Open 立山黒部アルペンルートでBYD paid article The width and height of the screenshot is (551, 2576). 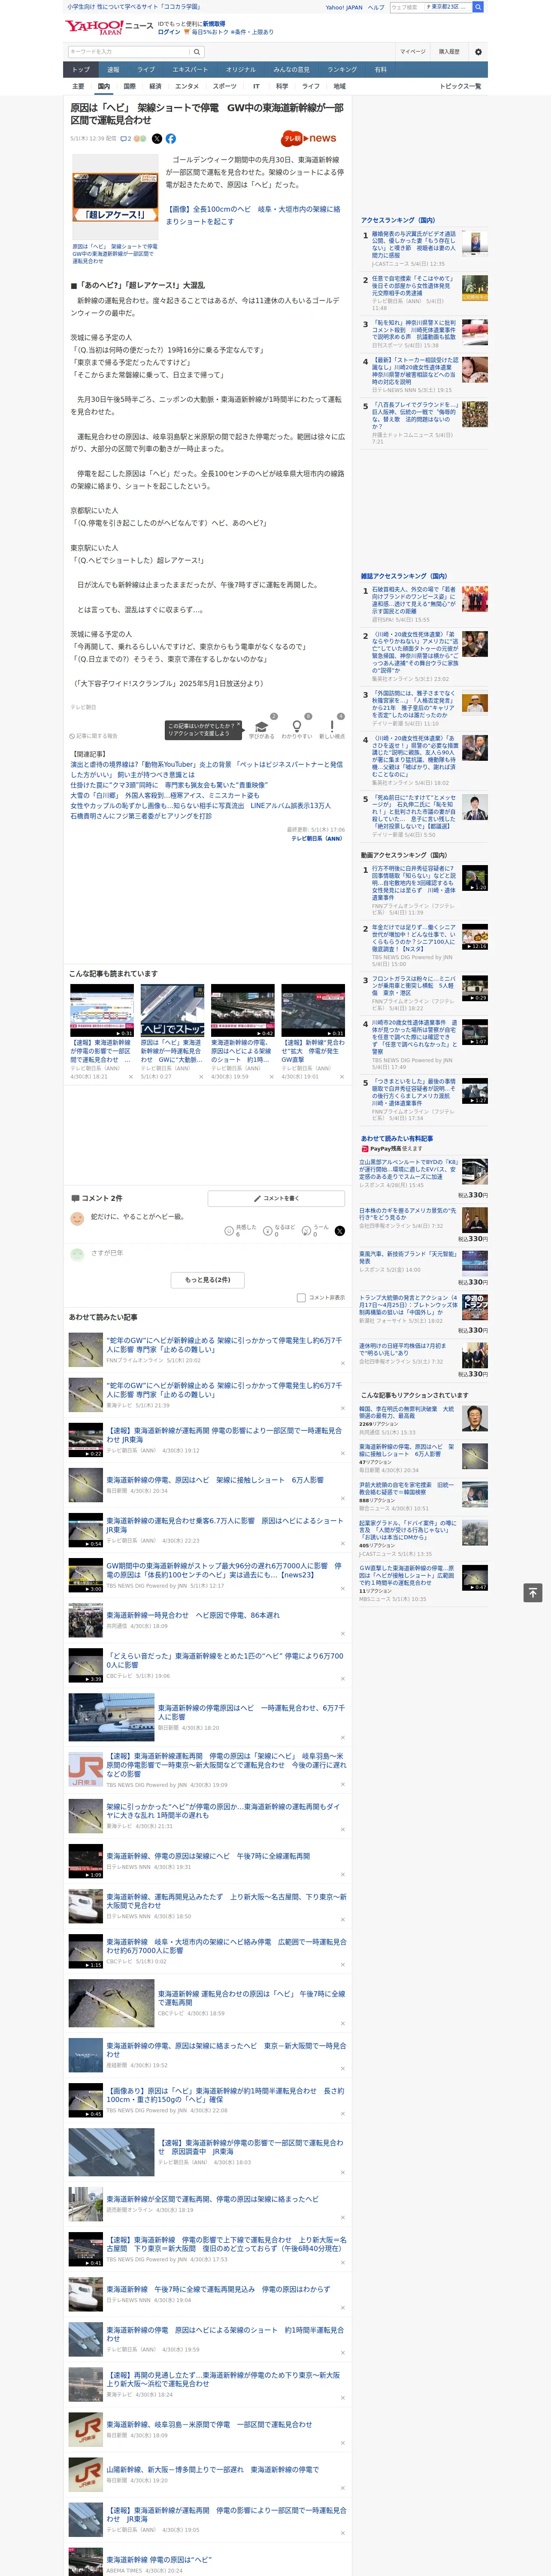tap(408, 1170)
